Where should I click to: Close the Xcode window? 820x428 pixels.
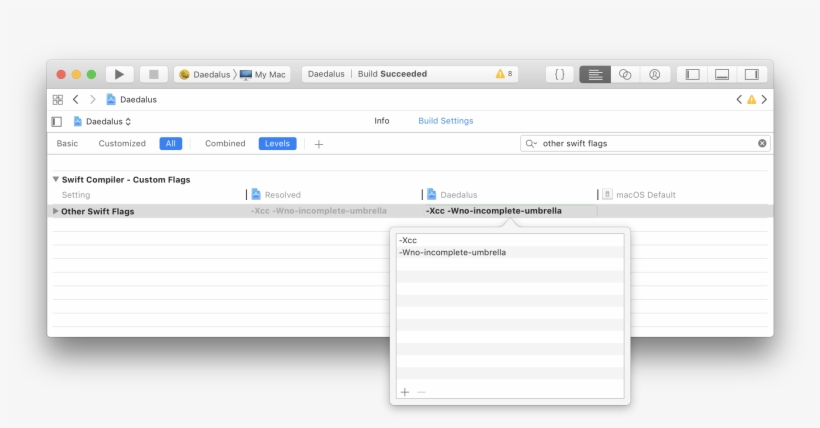pos(61,74)
